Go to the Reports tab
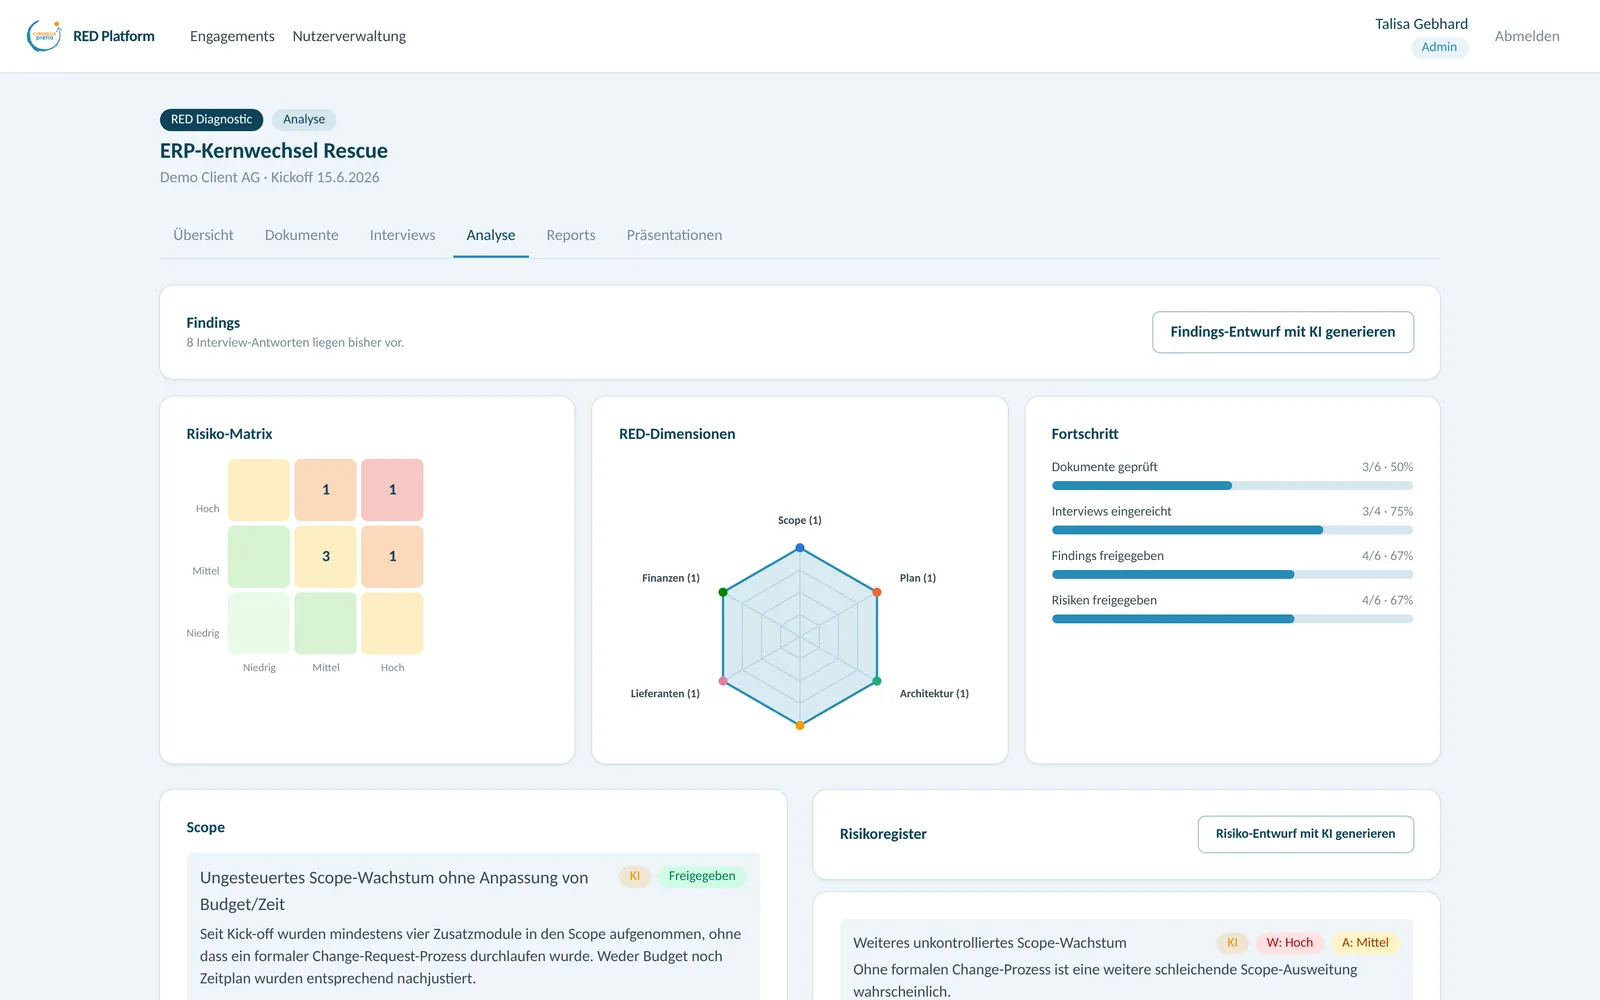 pos(571,235)
